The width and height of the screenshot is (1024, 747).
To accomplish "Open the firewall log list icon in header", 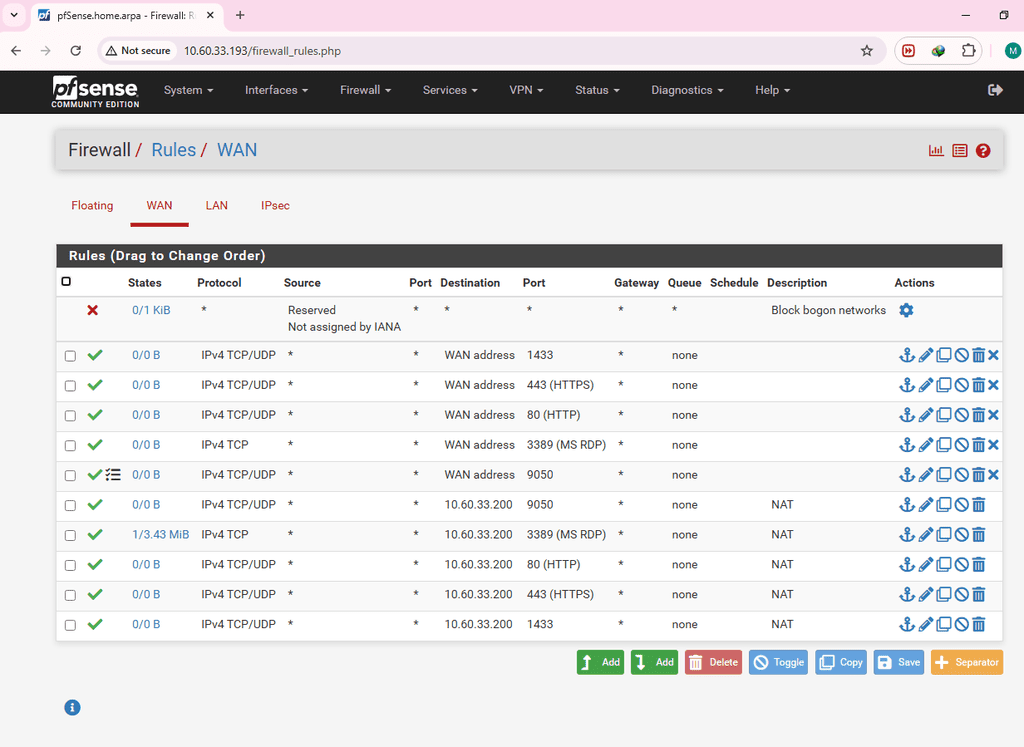I will 960,151.
